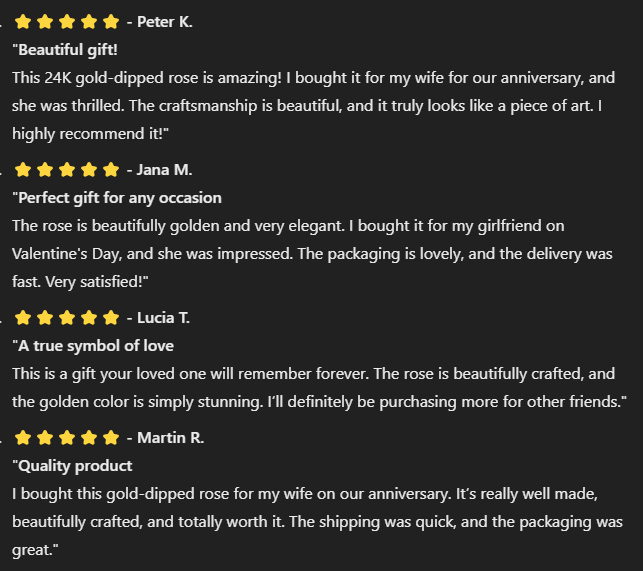Click the "A true symbol of love" title
Viewport: 643px width, 571px height.
click(x=93, y=346)
